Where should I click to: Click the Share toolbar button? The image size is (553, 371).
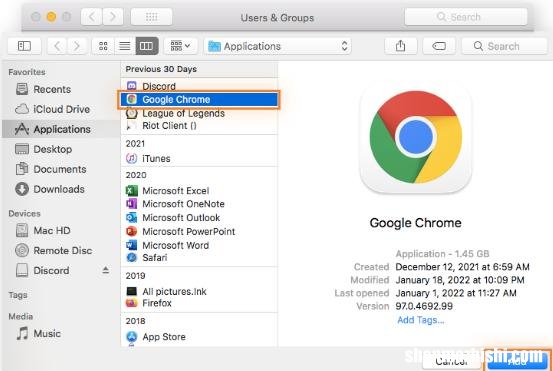click(400, 46)
